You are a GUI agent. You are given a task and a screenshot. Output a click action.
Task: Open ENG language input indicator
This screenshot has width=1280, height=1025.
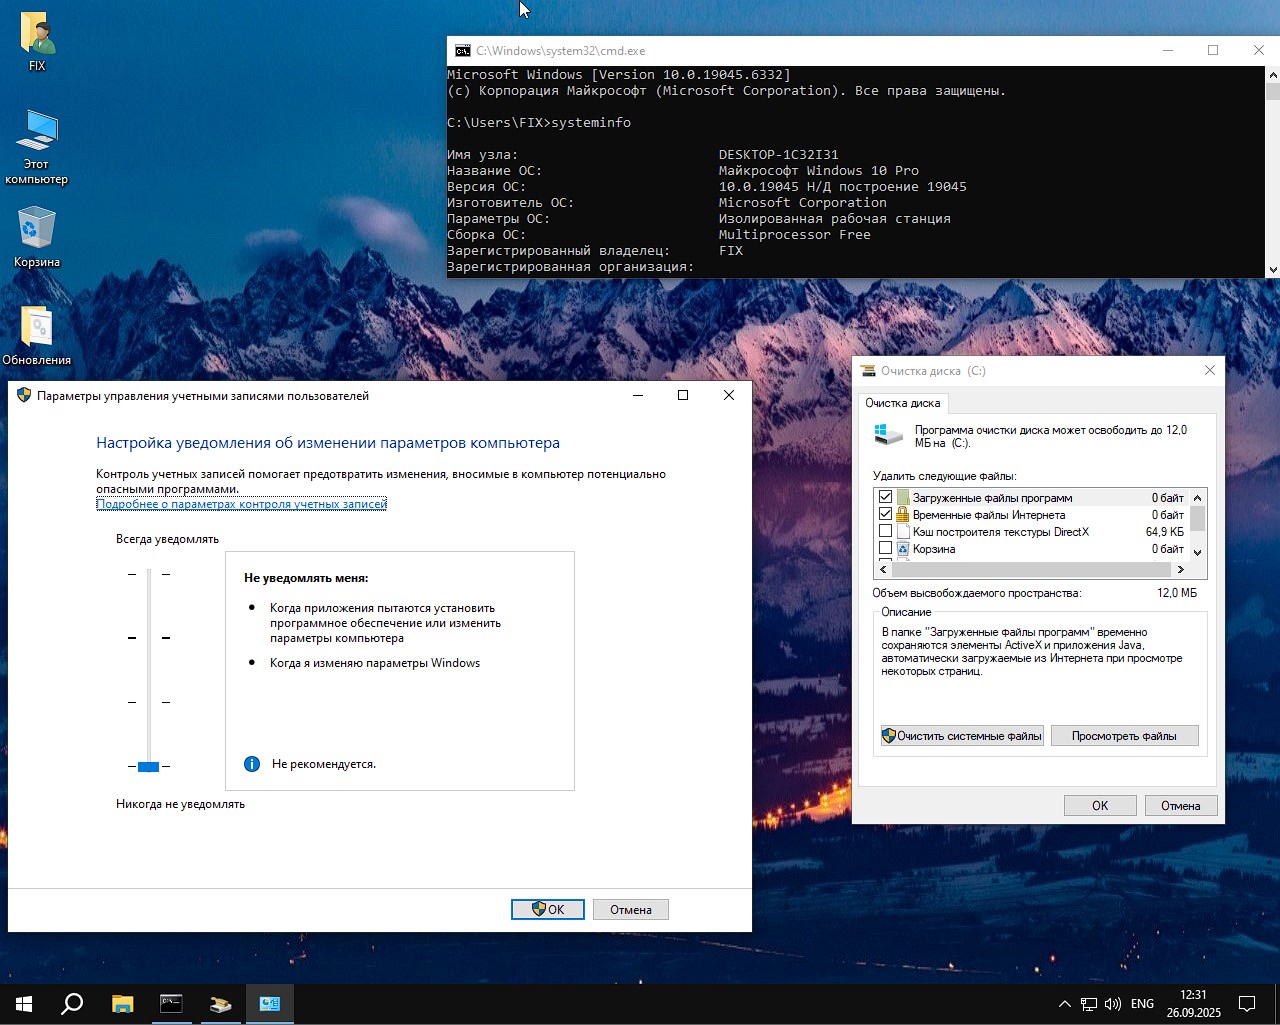1142,1004
